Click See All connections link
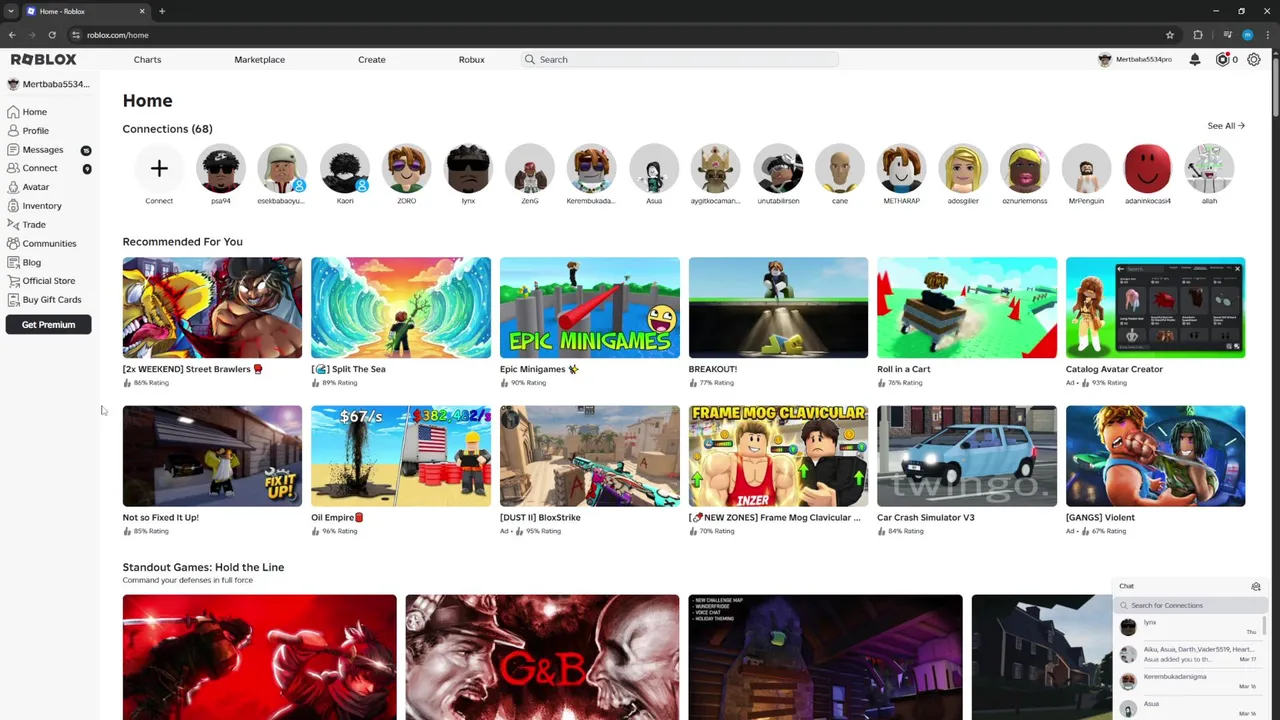Viewport: 1280px width, 720px height. [1226, 126]
